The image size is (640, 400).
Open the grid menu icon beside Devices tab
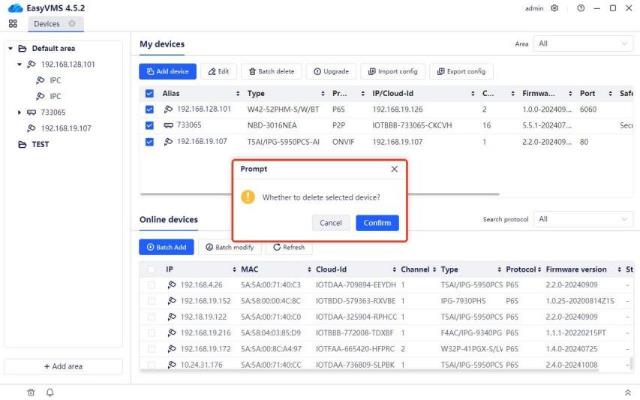pos(13,23)
